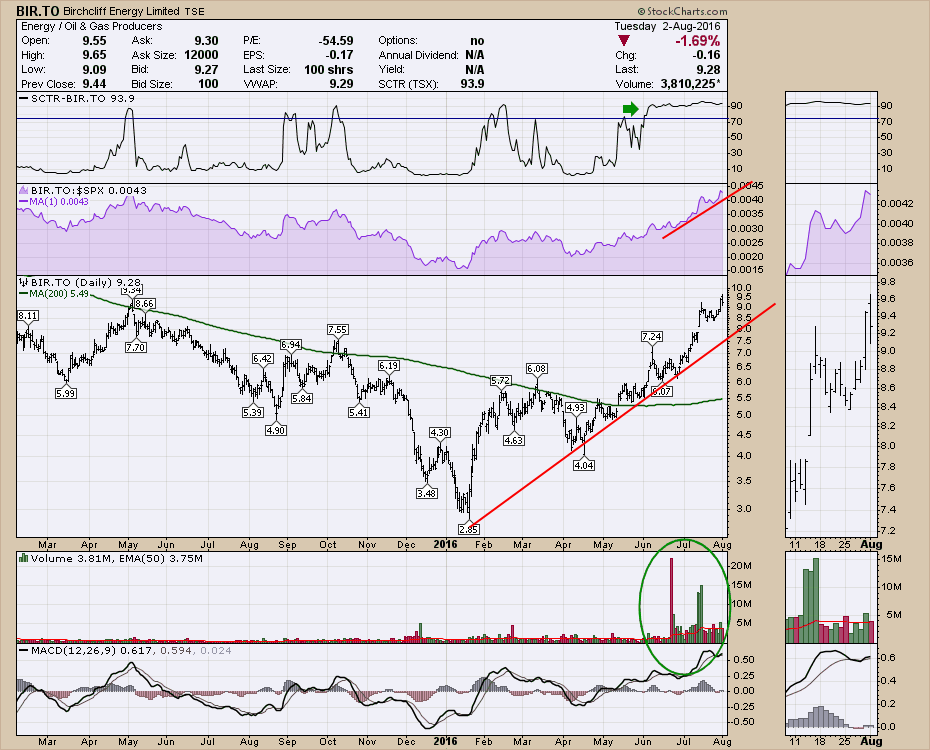Click the volume bars icon beside Volume legend

24,558
